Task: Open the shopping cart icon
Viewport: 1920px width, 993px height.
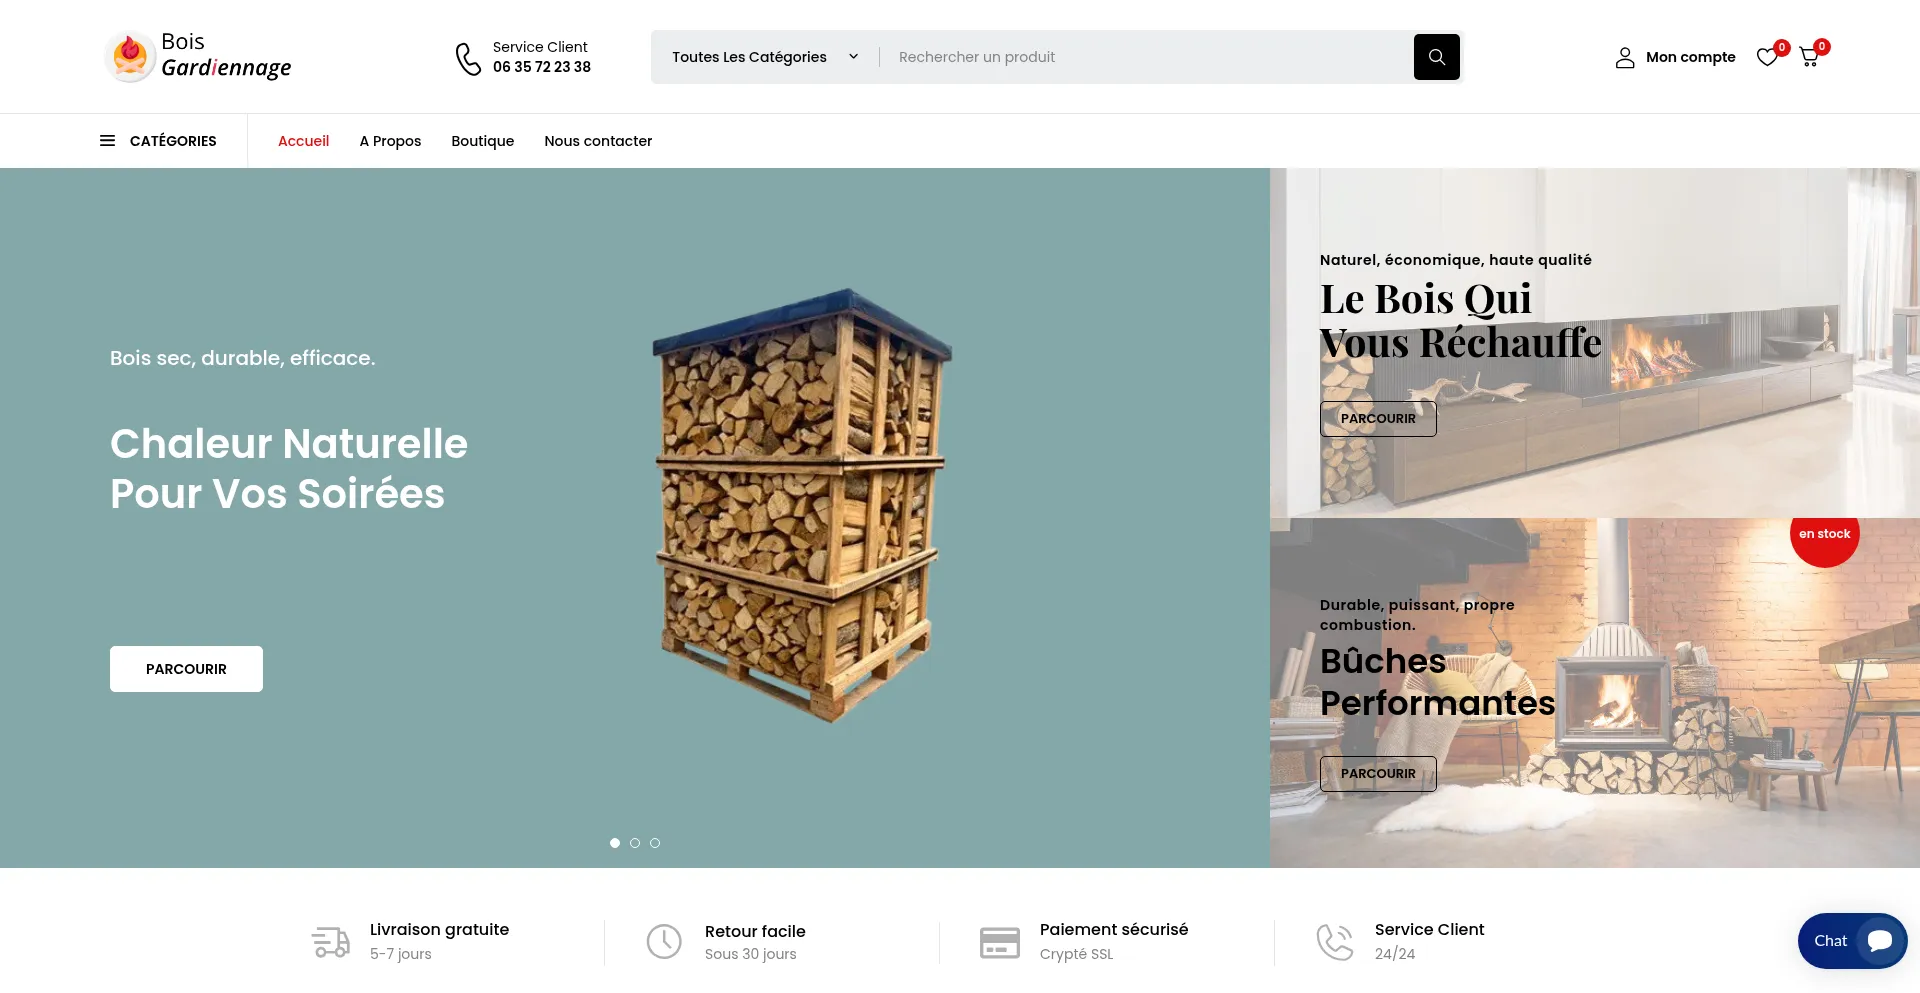Action: [1809, 58]
